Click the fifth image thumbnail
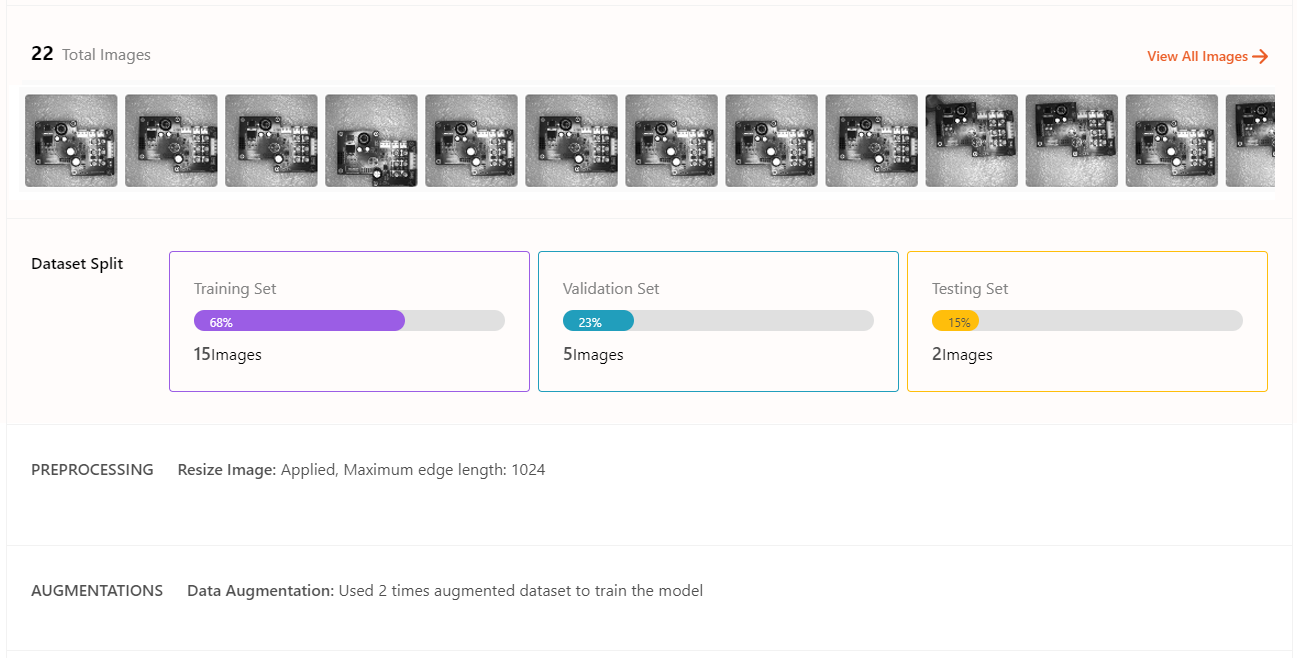The width and height of the screenshot is (1297, 658). pyautogui.click(x=471, y=141)
